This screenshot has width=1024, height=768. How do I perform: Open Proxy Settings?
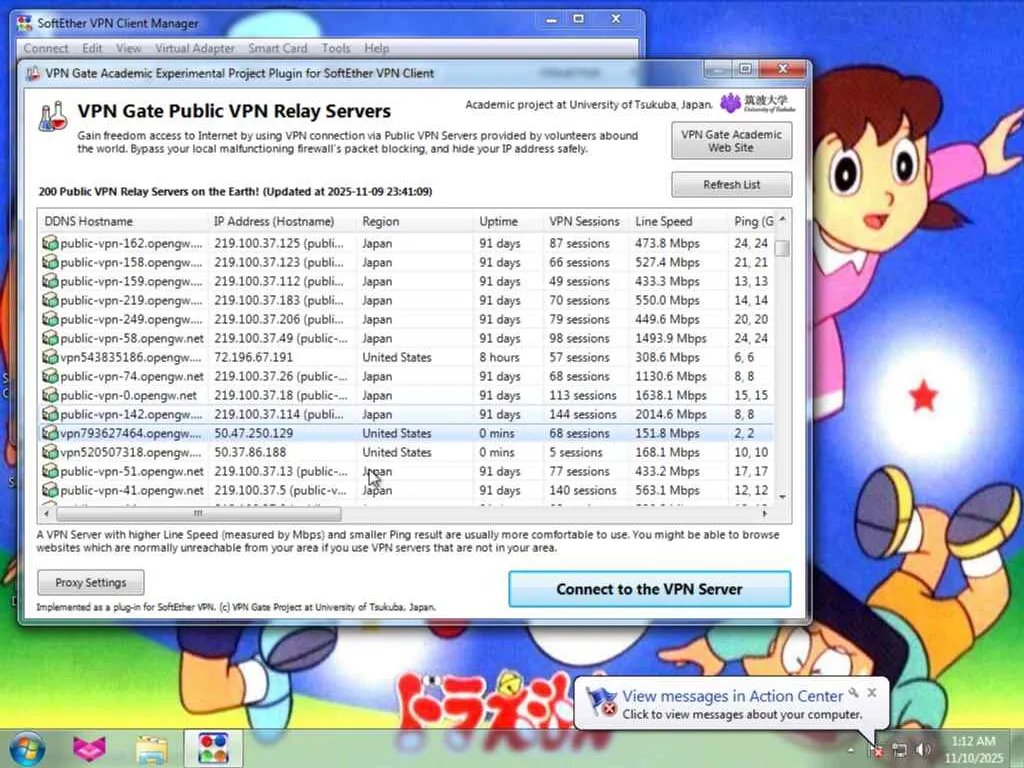91,583
